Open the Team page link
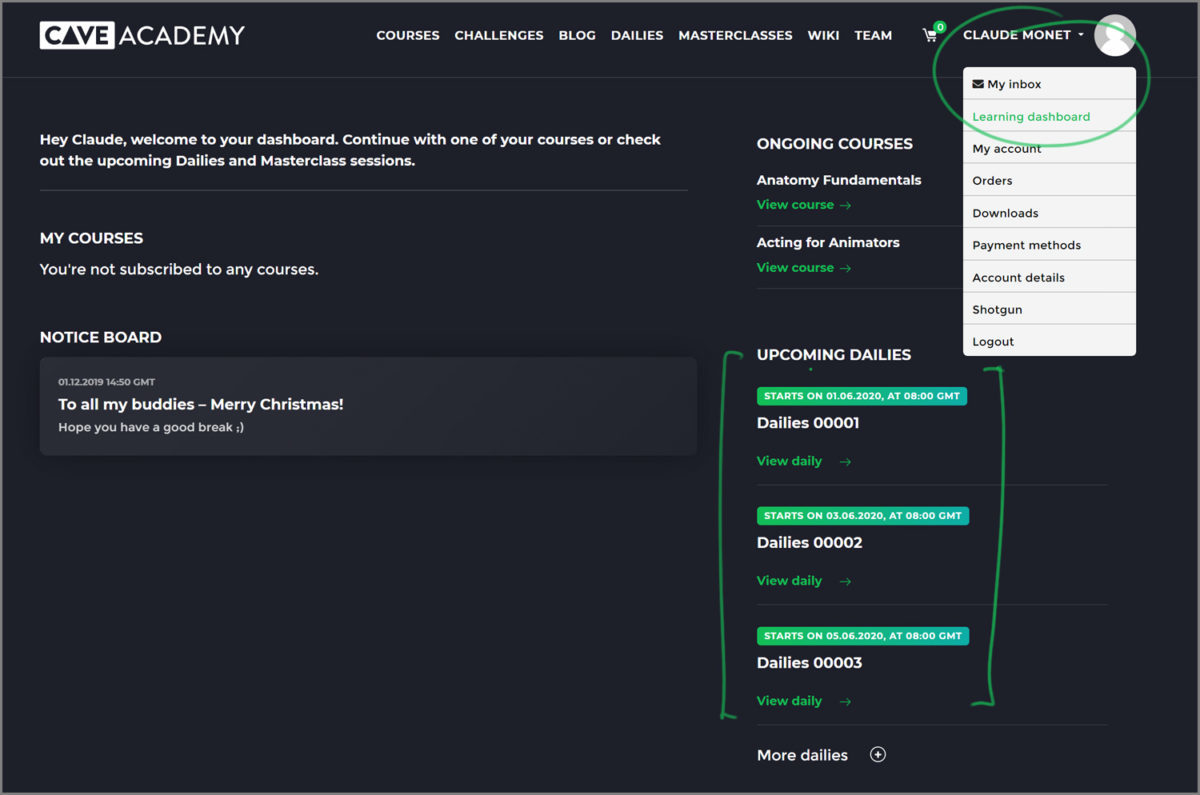This screenshot has width=1200, height=795. tap(873, 35)
